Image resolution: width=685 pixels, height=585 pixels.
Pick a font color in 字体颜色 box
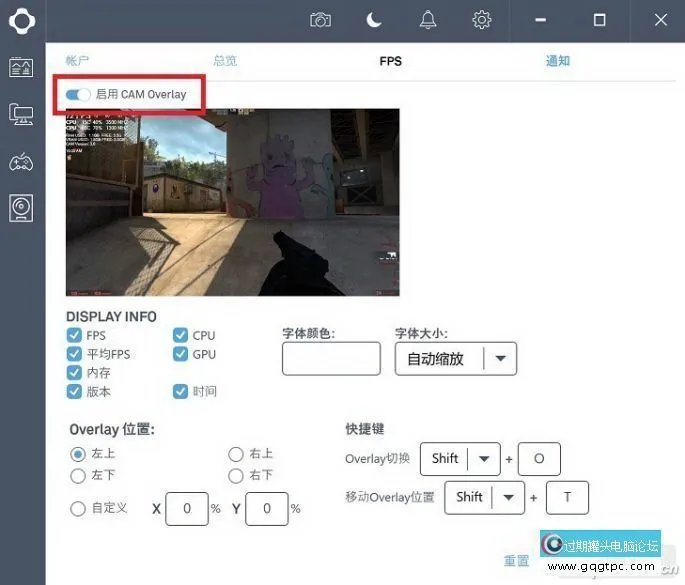(x=331, y=358)
